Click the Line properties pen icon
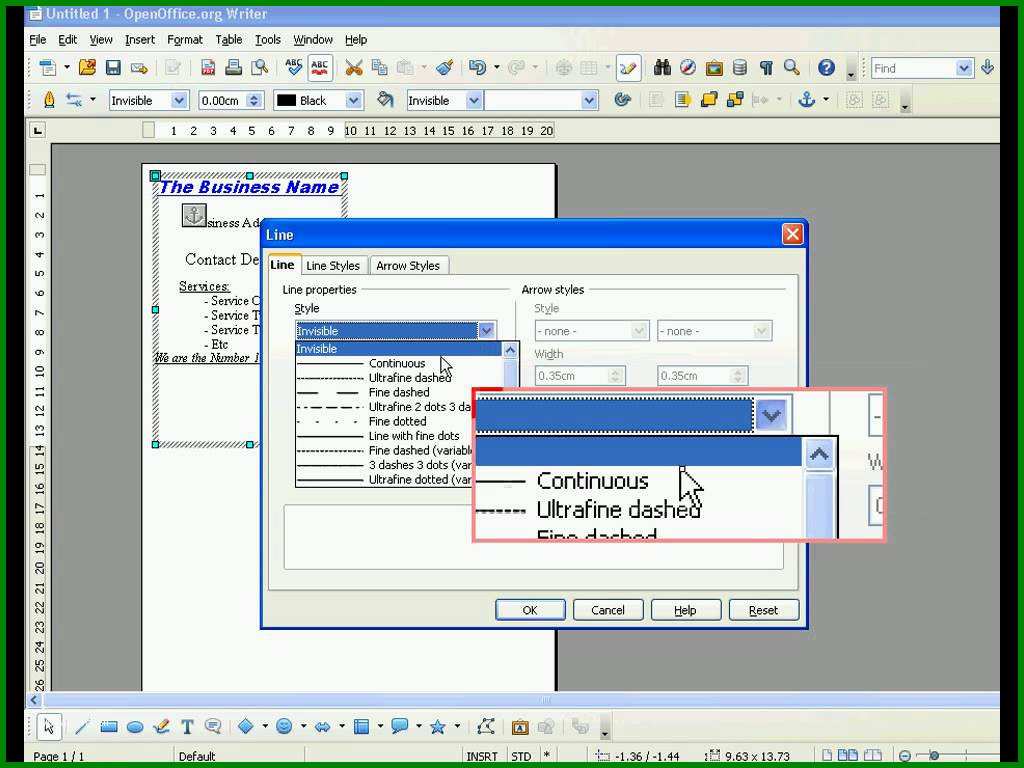This screenshot has width=1024, height=768. coord(48,100)
